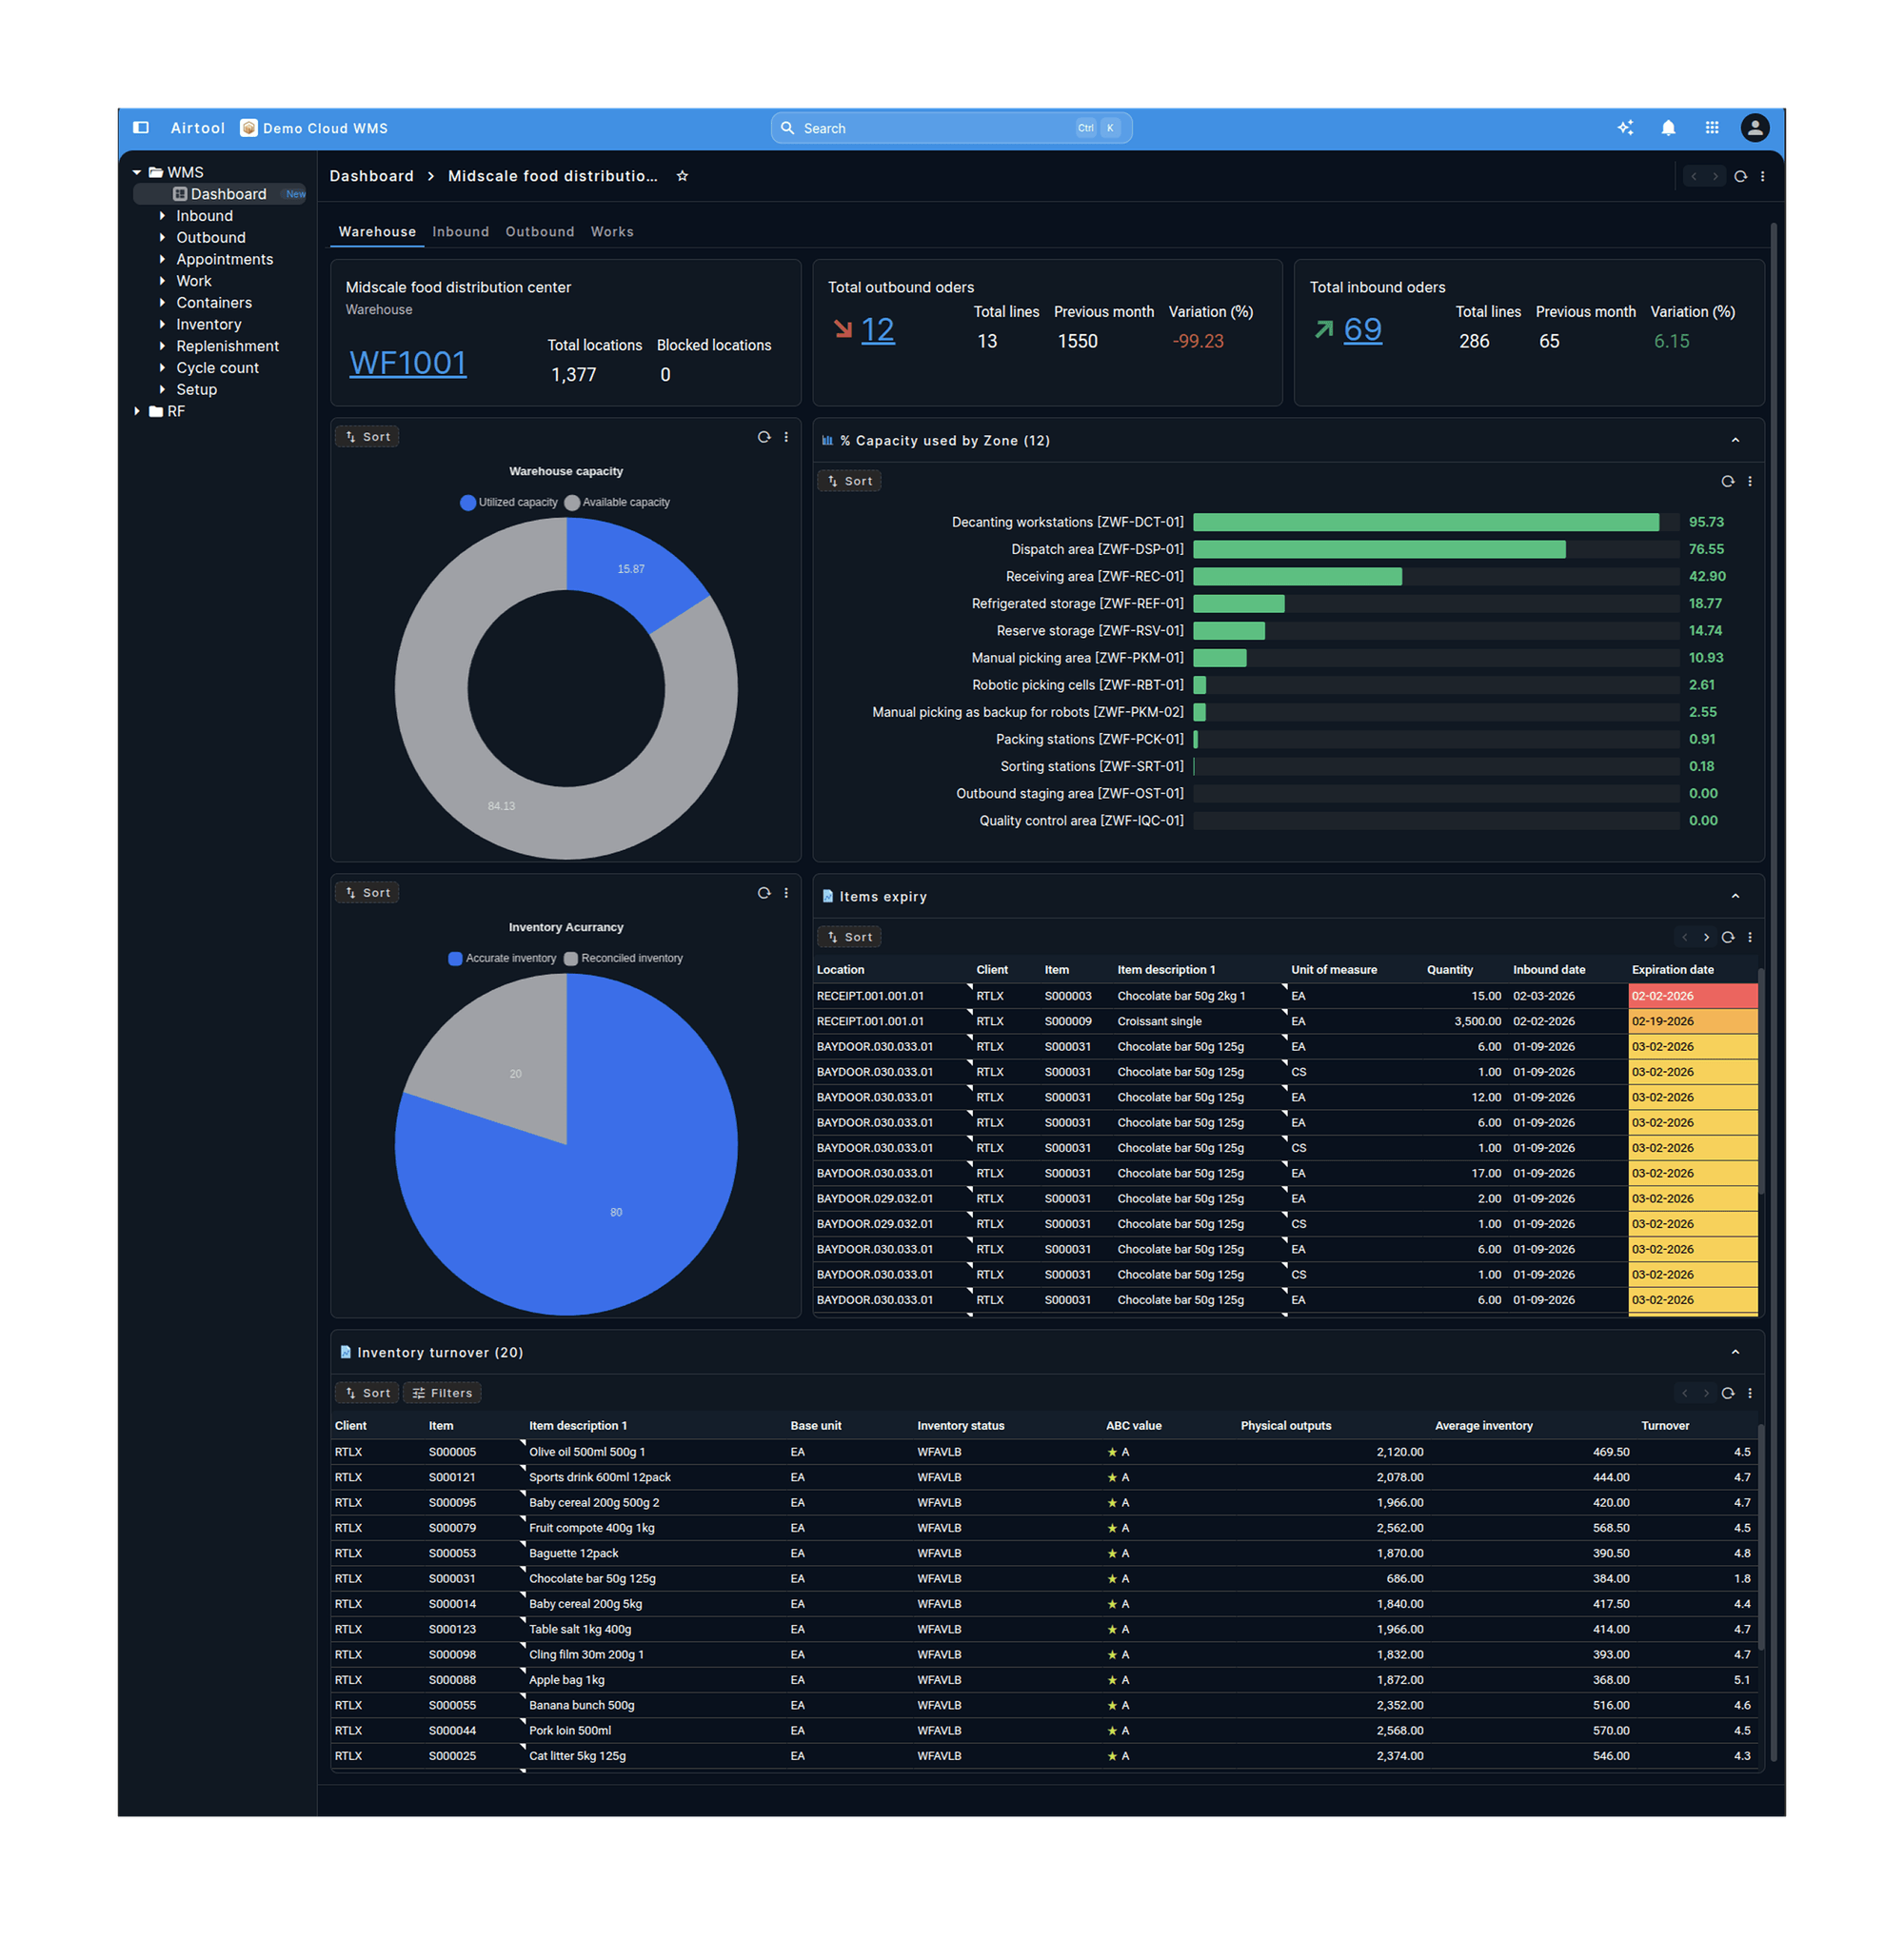Viewport: 1904px width, 1940px height.
Task: Open Filters on Inventory turnover table
Action: coord(441,1392)
